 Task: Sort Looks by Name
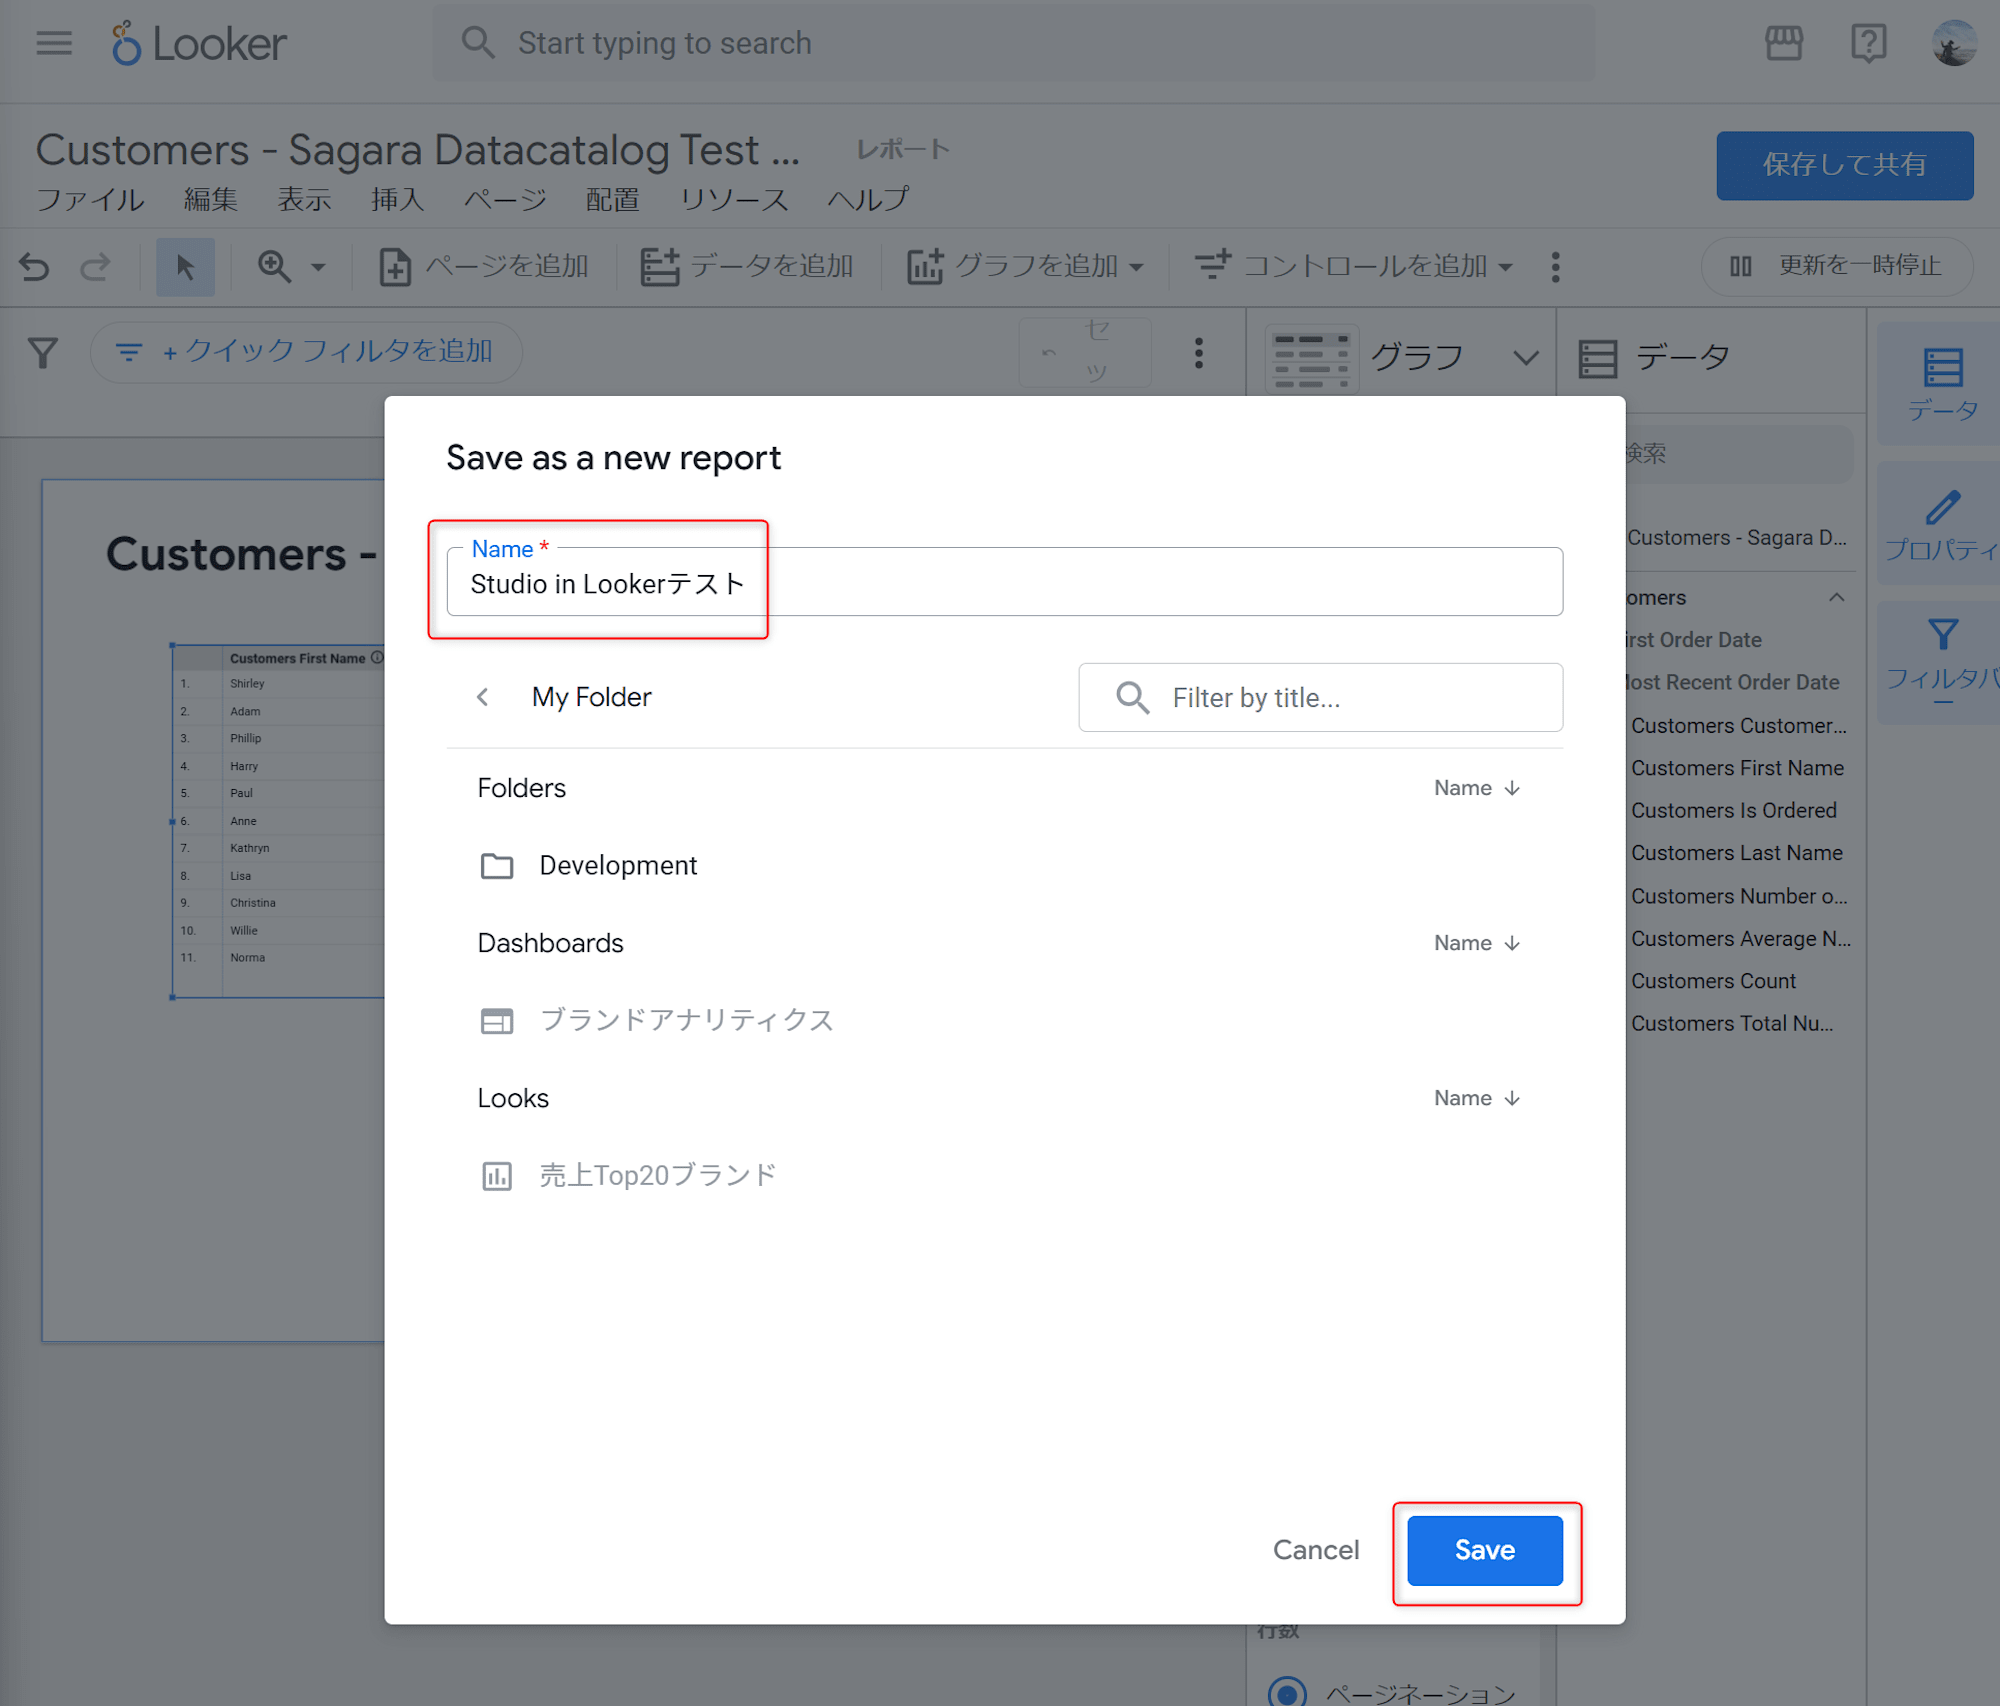point(1477,1098)
